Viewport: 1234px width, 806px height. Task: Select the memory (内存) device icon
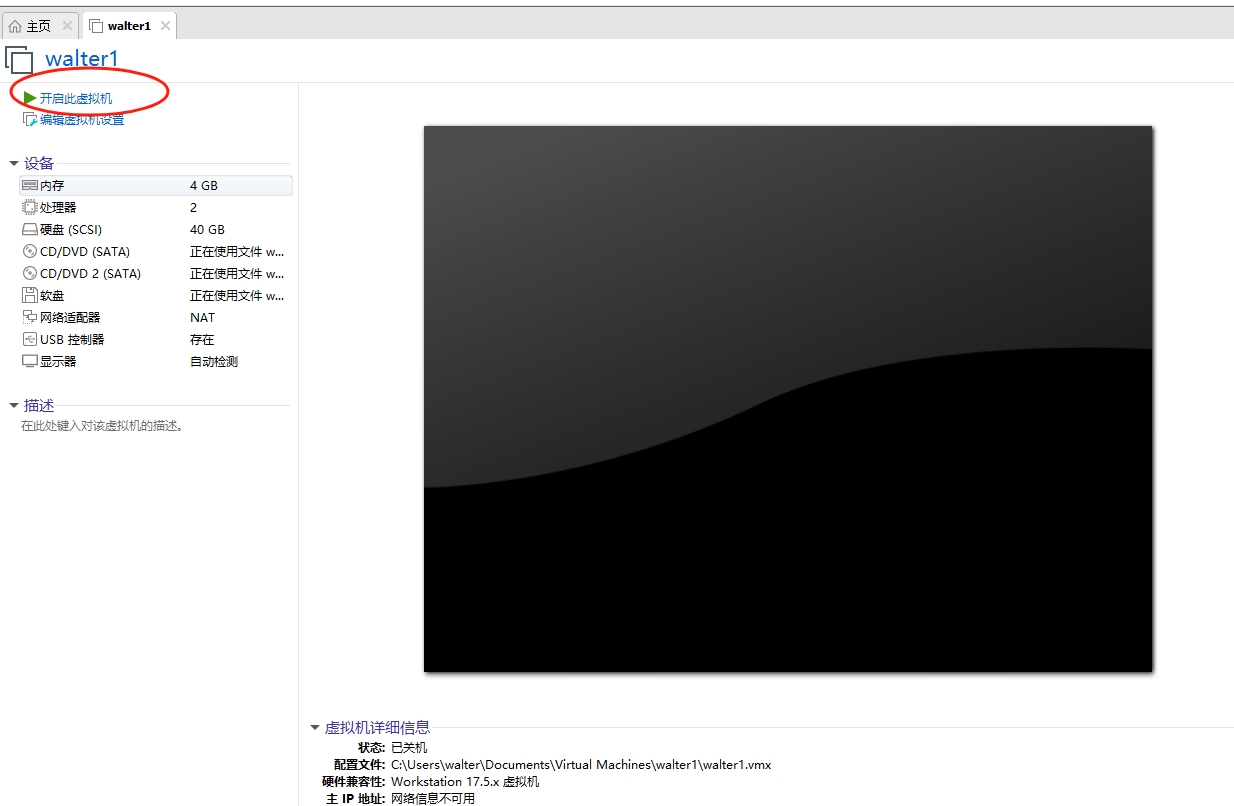point(30,186)
